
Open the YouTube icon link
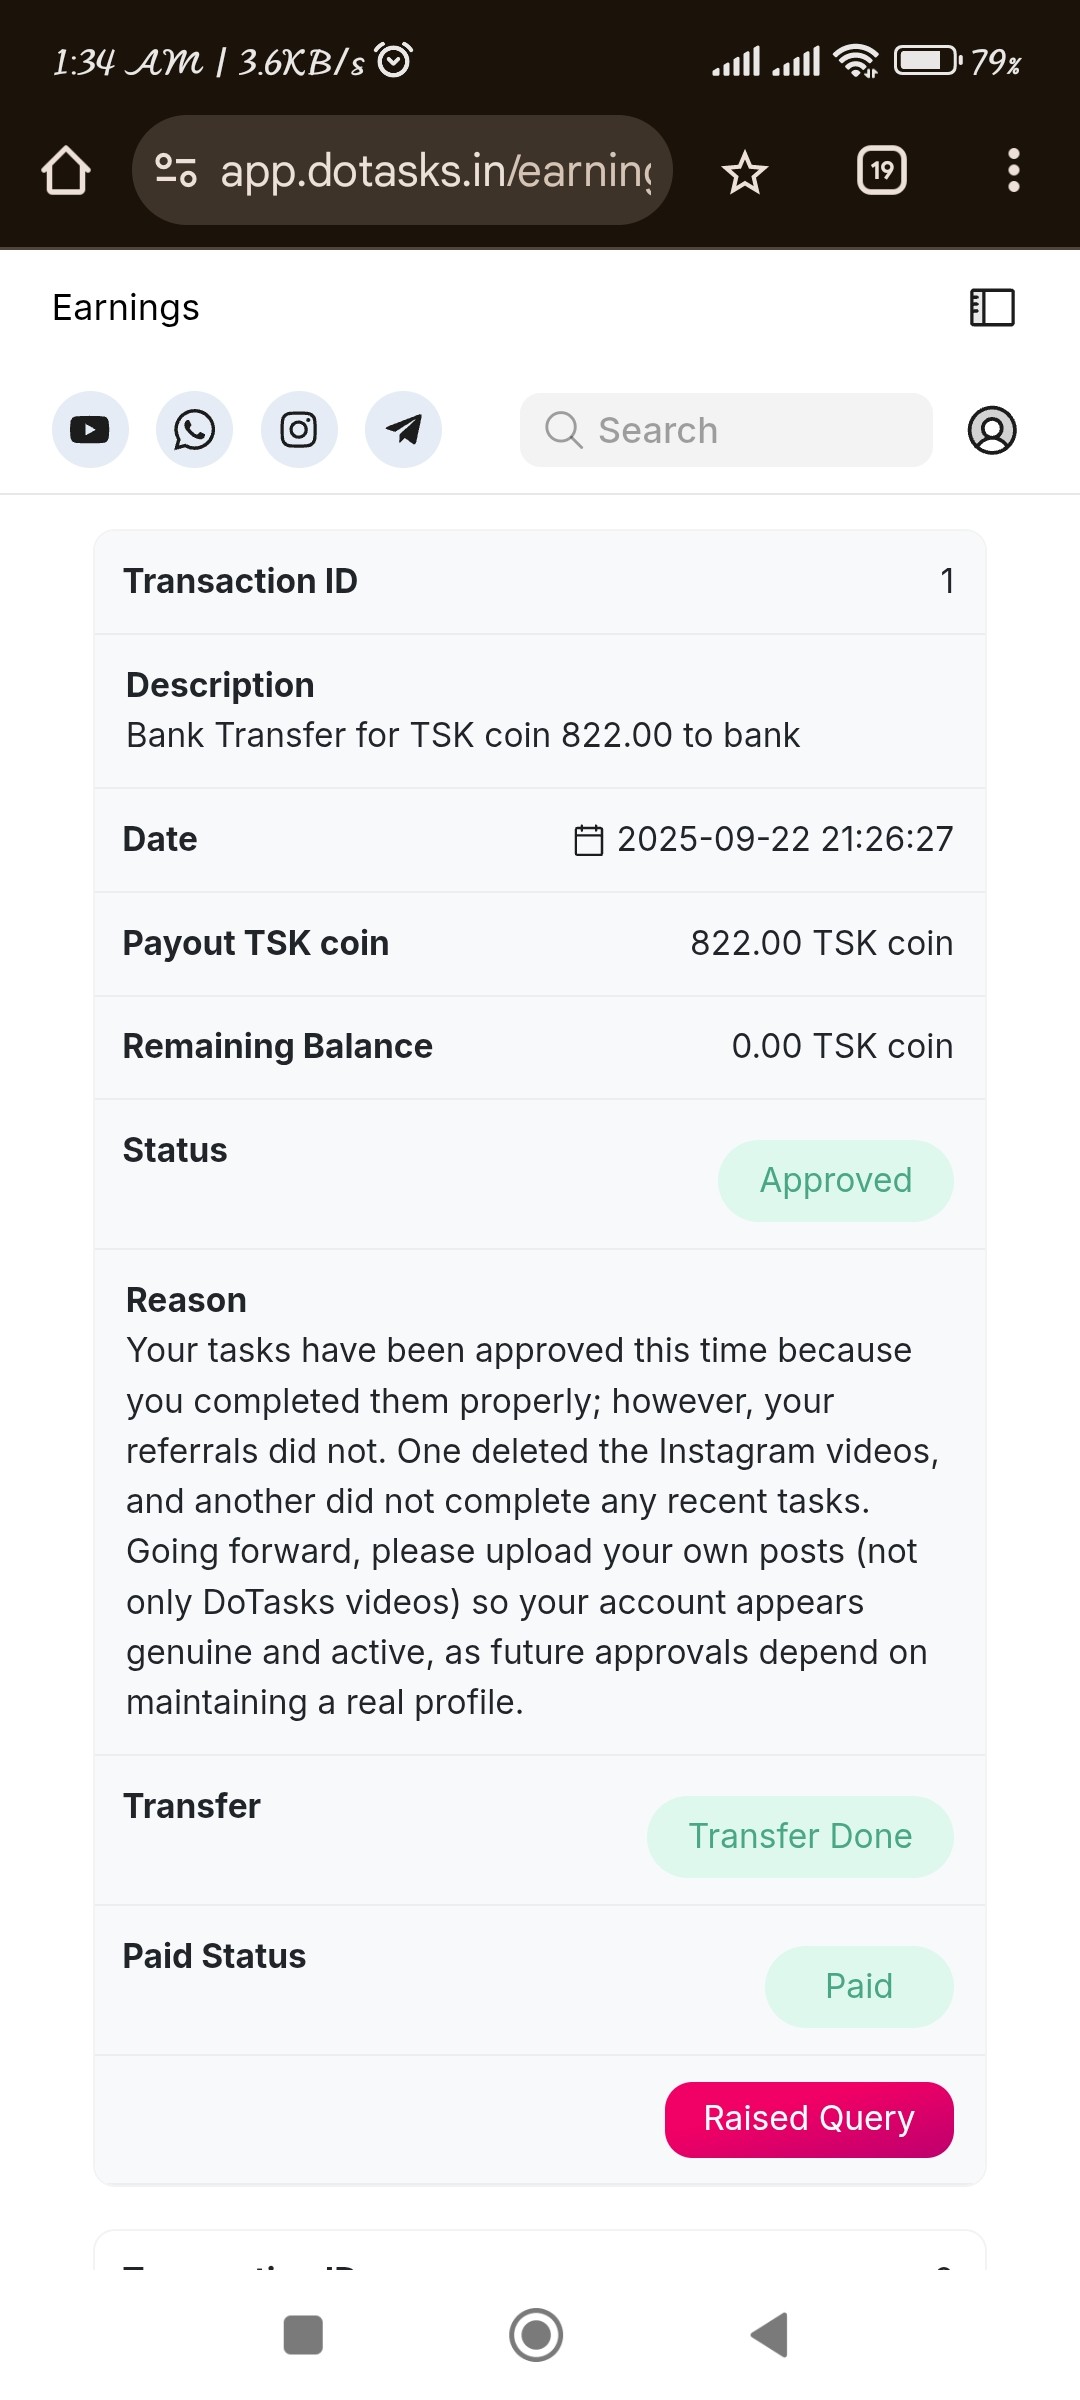coord(90,430)
